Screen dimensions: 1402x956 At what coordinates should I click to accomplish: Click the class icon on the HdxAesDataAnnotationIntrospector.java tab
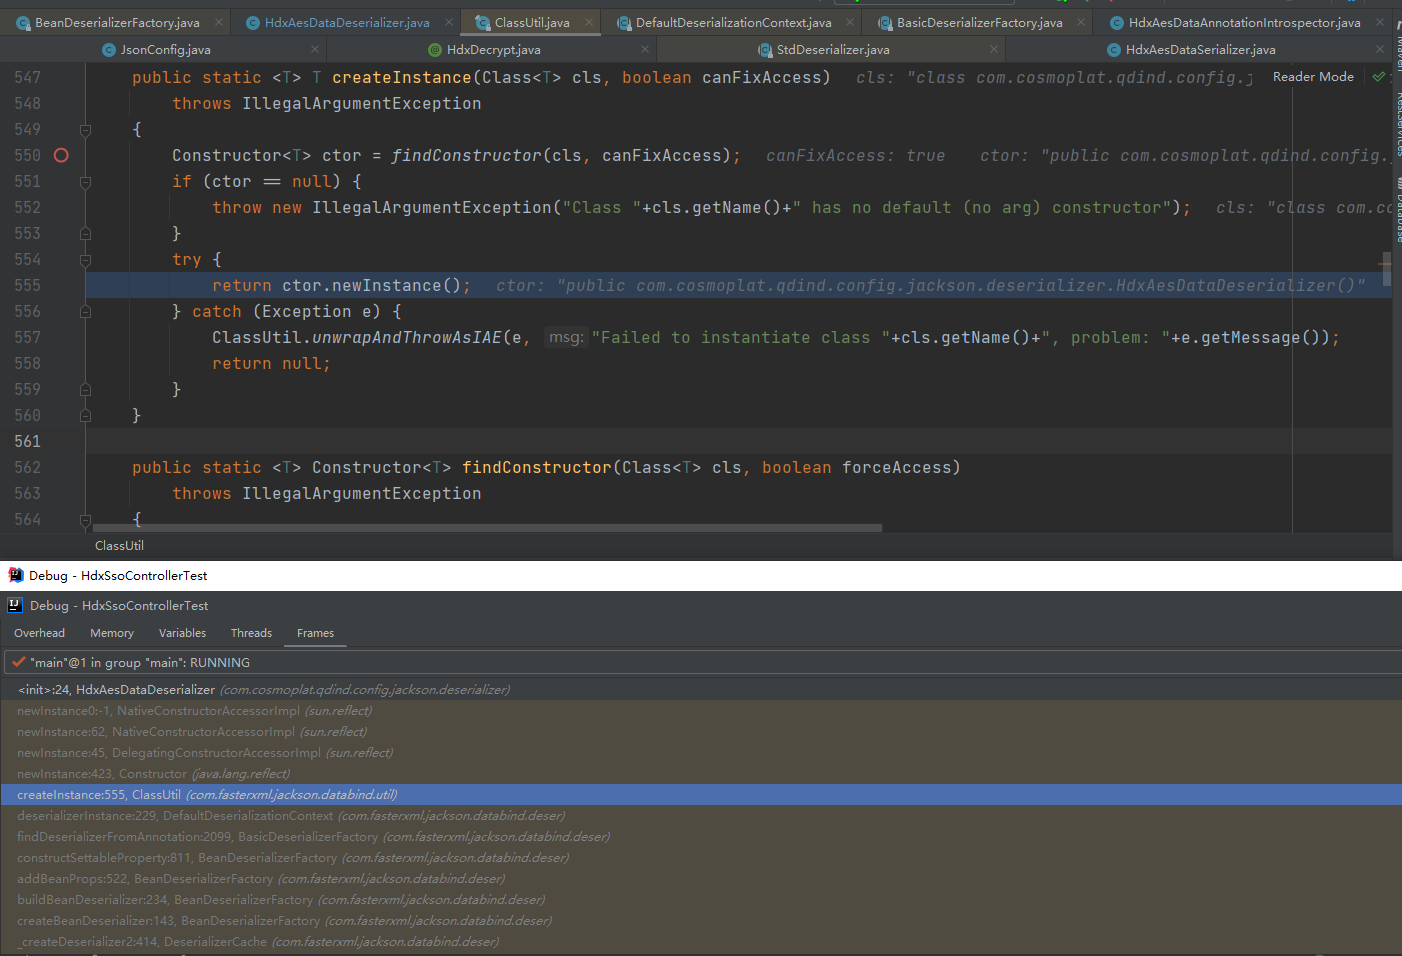pyautogui.click(x=1117, y=22)
